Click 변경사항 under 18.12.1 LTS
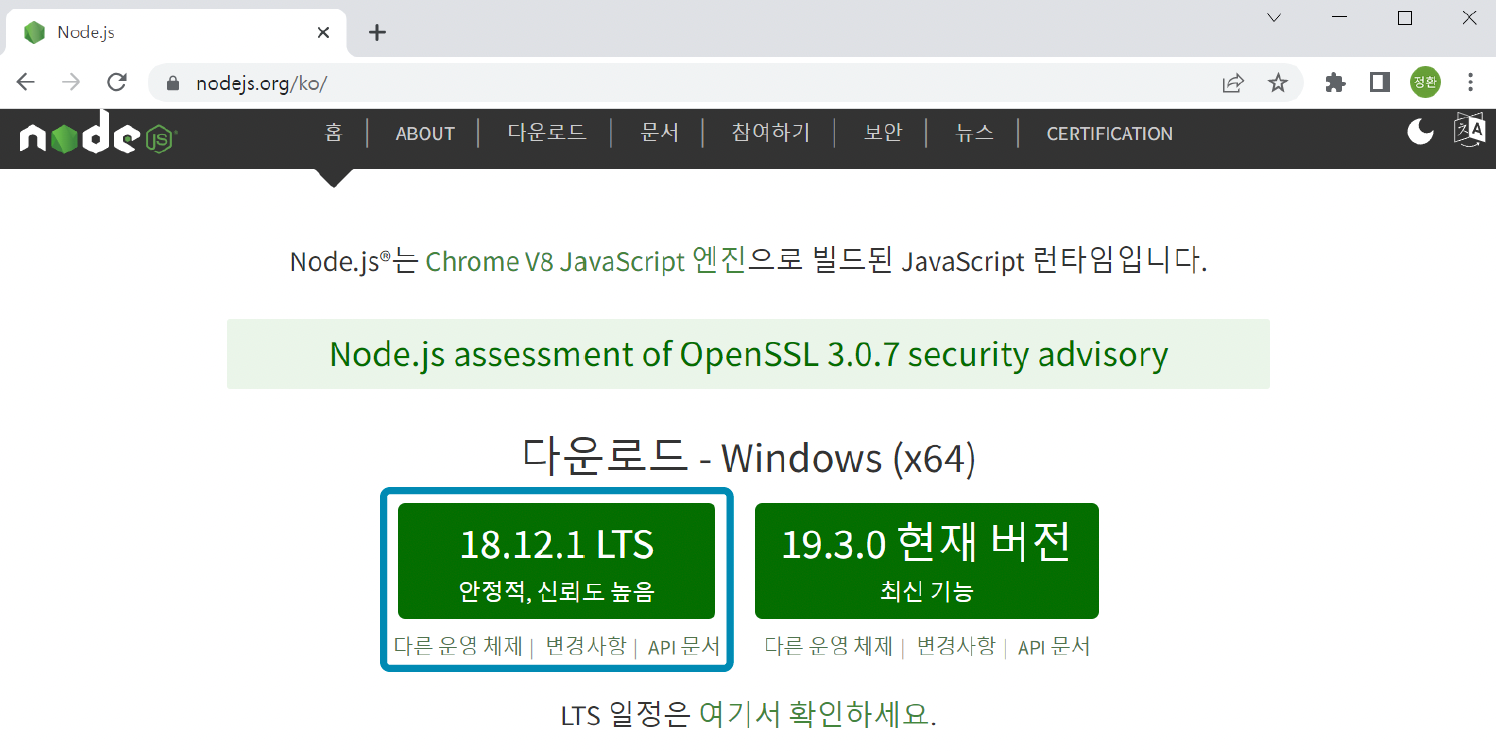This screenshot has width=1496, height=752. [x=585, y=646]
